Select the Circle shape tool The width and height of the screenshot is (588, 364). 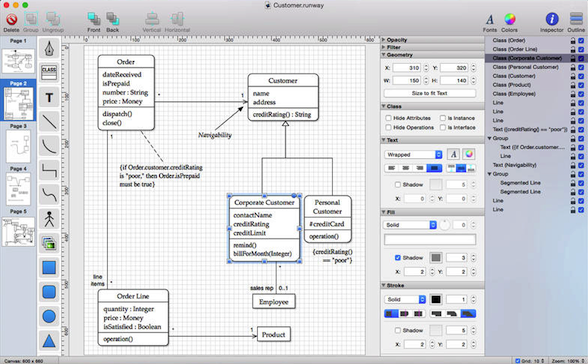click(49, 316)
